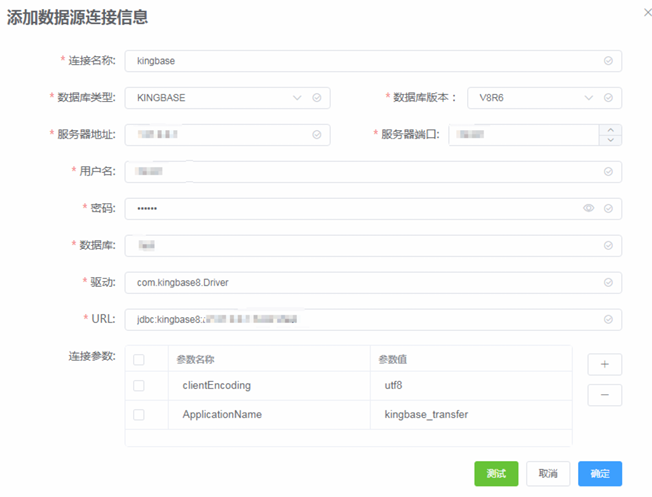Open the 数据库版本 V8R6 dropdown
The image size is (652, 497).
click(544, 98)
